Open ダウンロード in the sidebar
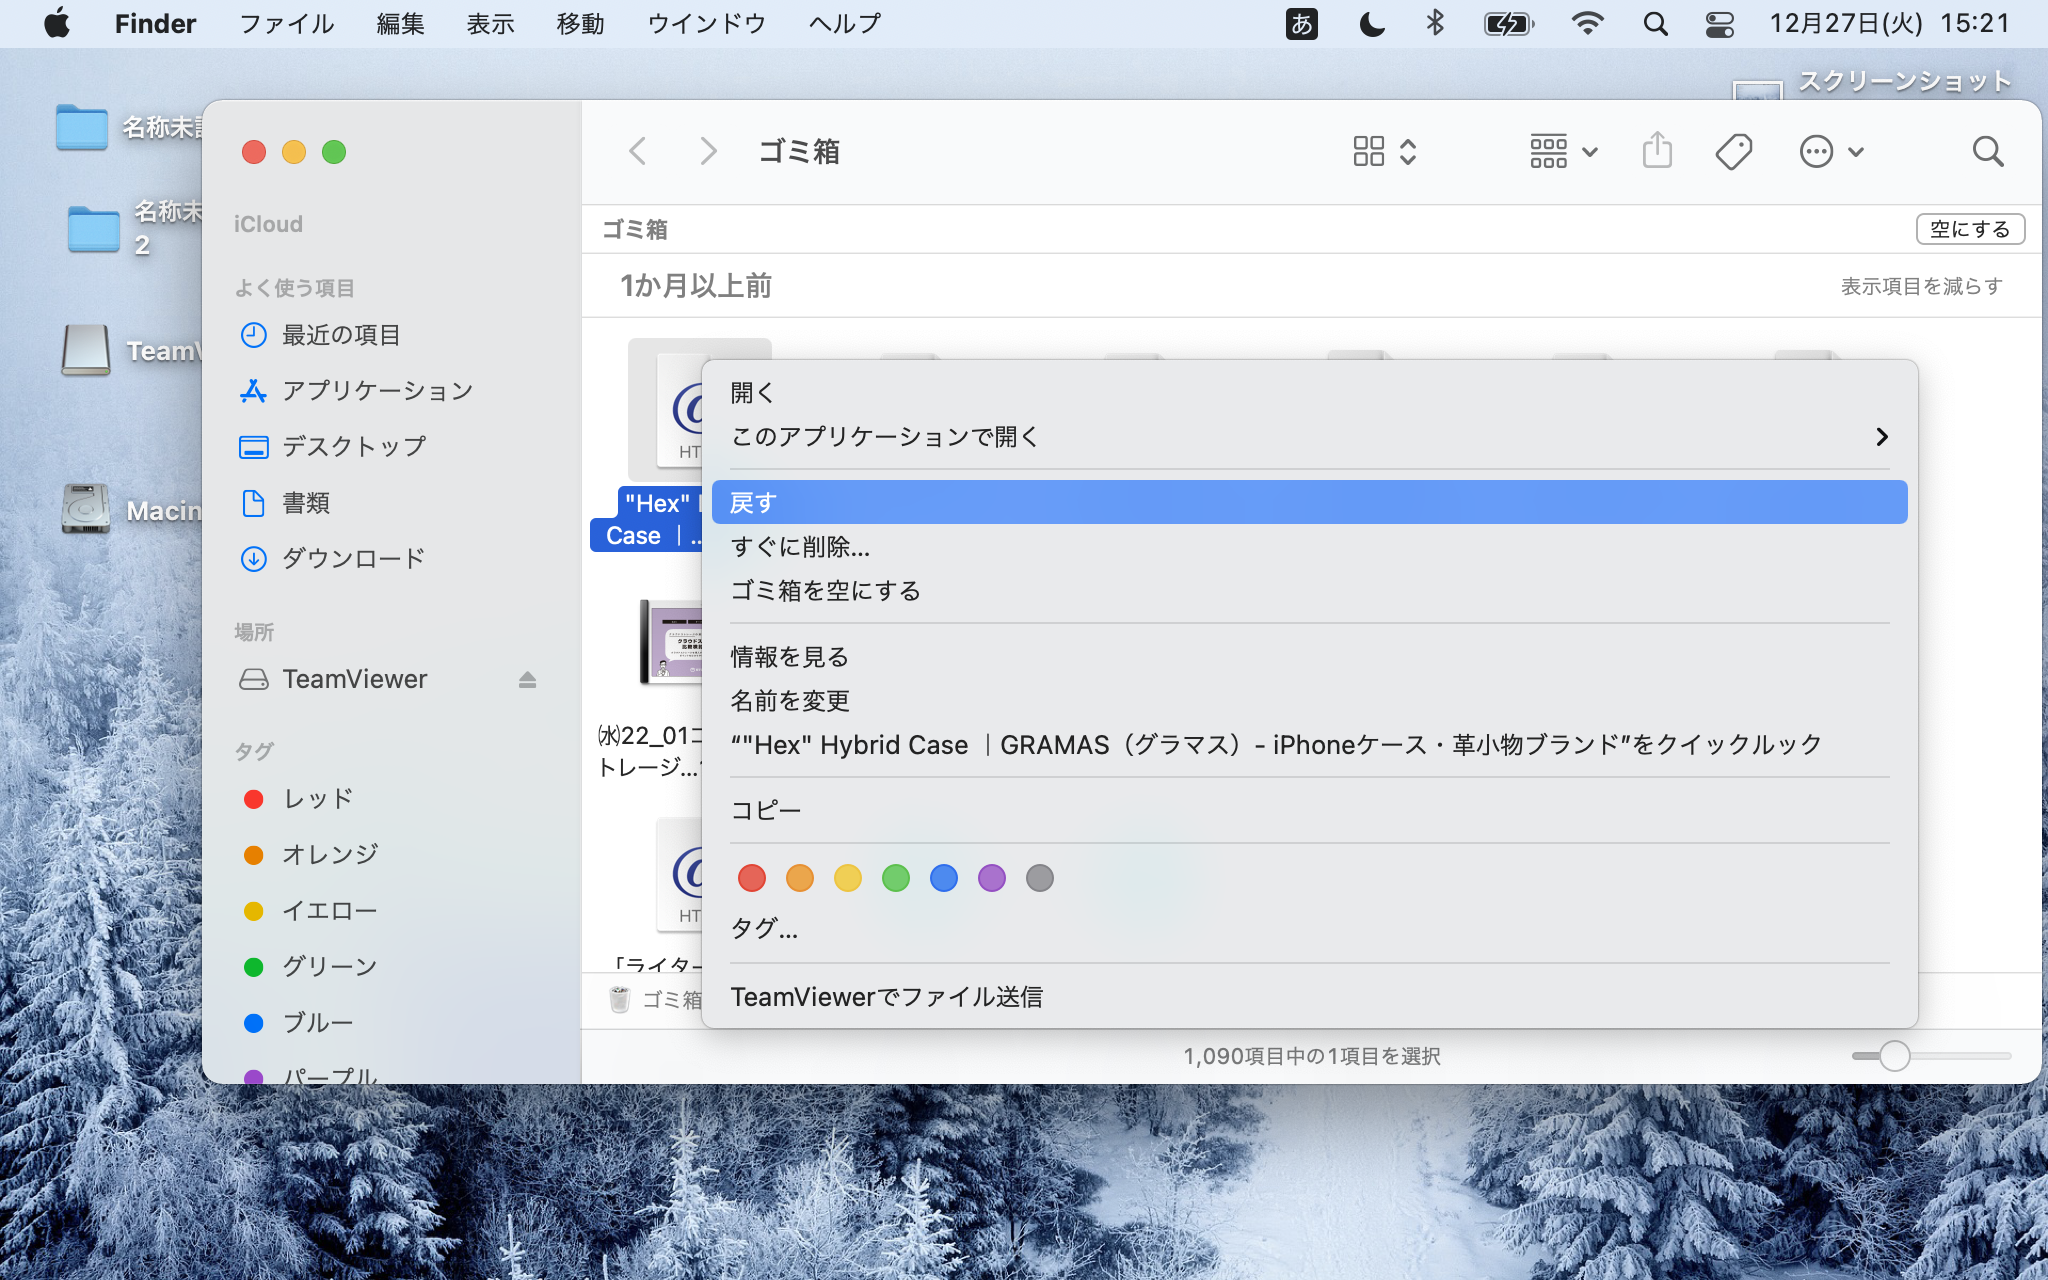Screen dimensions: 2048x1280 352,558
